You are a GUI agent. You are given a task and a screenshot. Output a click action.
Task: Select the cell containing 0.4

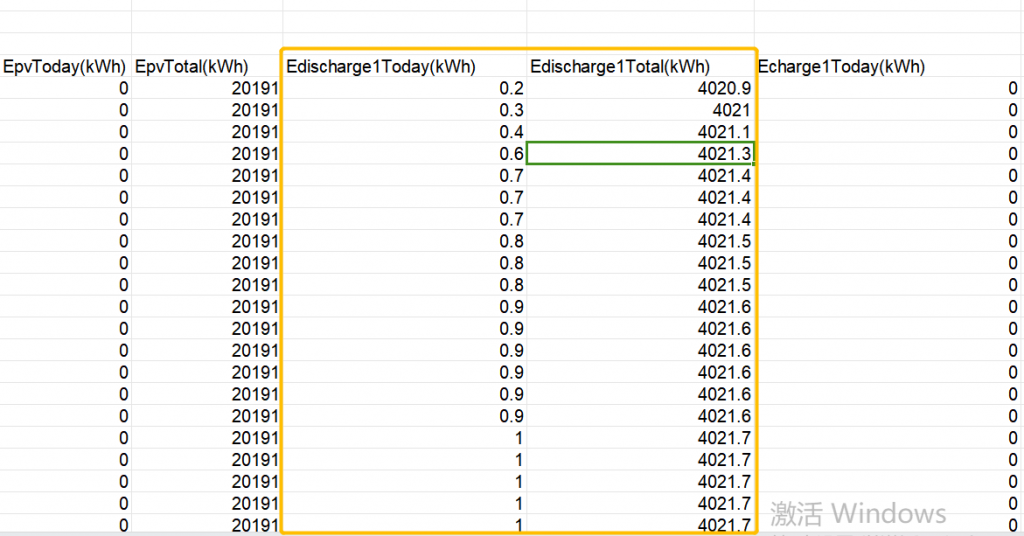tap(404, 132)
